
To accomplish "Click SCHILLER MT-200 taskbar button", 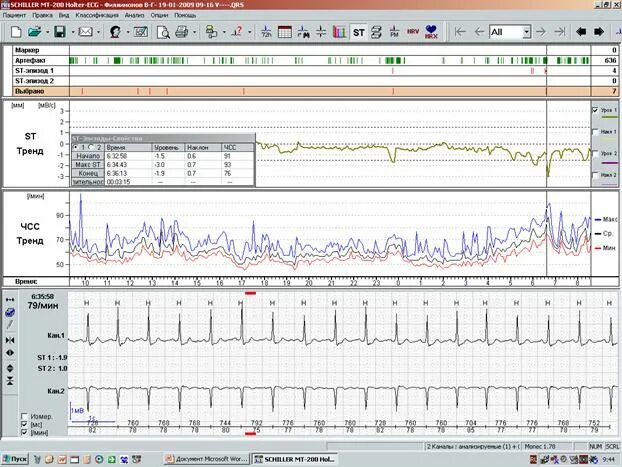I will 295,459.
